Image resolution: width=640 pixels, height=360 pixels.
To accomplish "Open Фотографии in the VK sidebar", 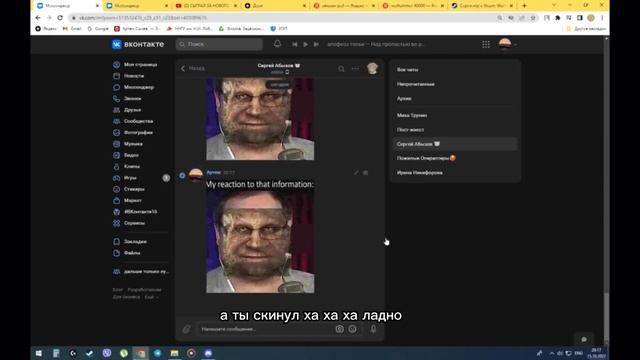I will [138, 133].
